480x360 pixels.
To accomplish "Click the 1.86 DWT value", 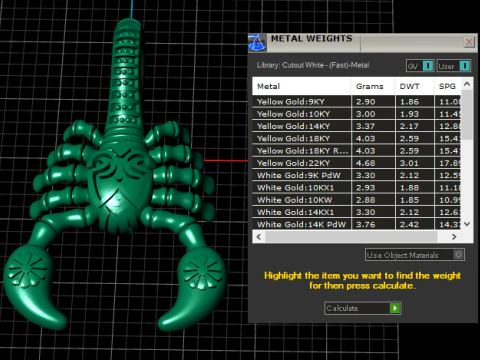I will (x=409, y=102).
